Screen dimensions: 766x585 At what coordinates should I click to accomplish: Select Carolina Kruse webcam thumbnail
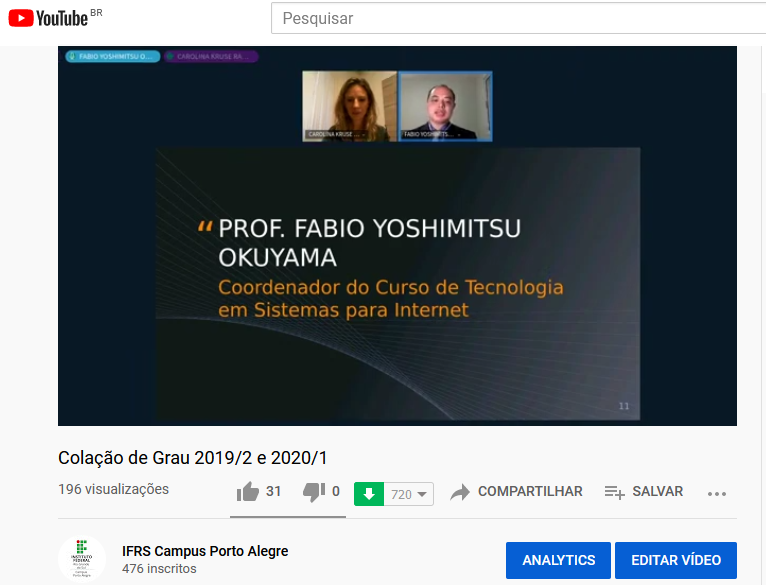[x=349, y=106]
